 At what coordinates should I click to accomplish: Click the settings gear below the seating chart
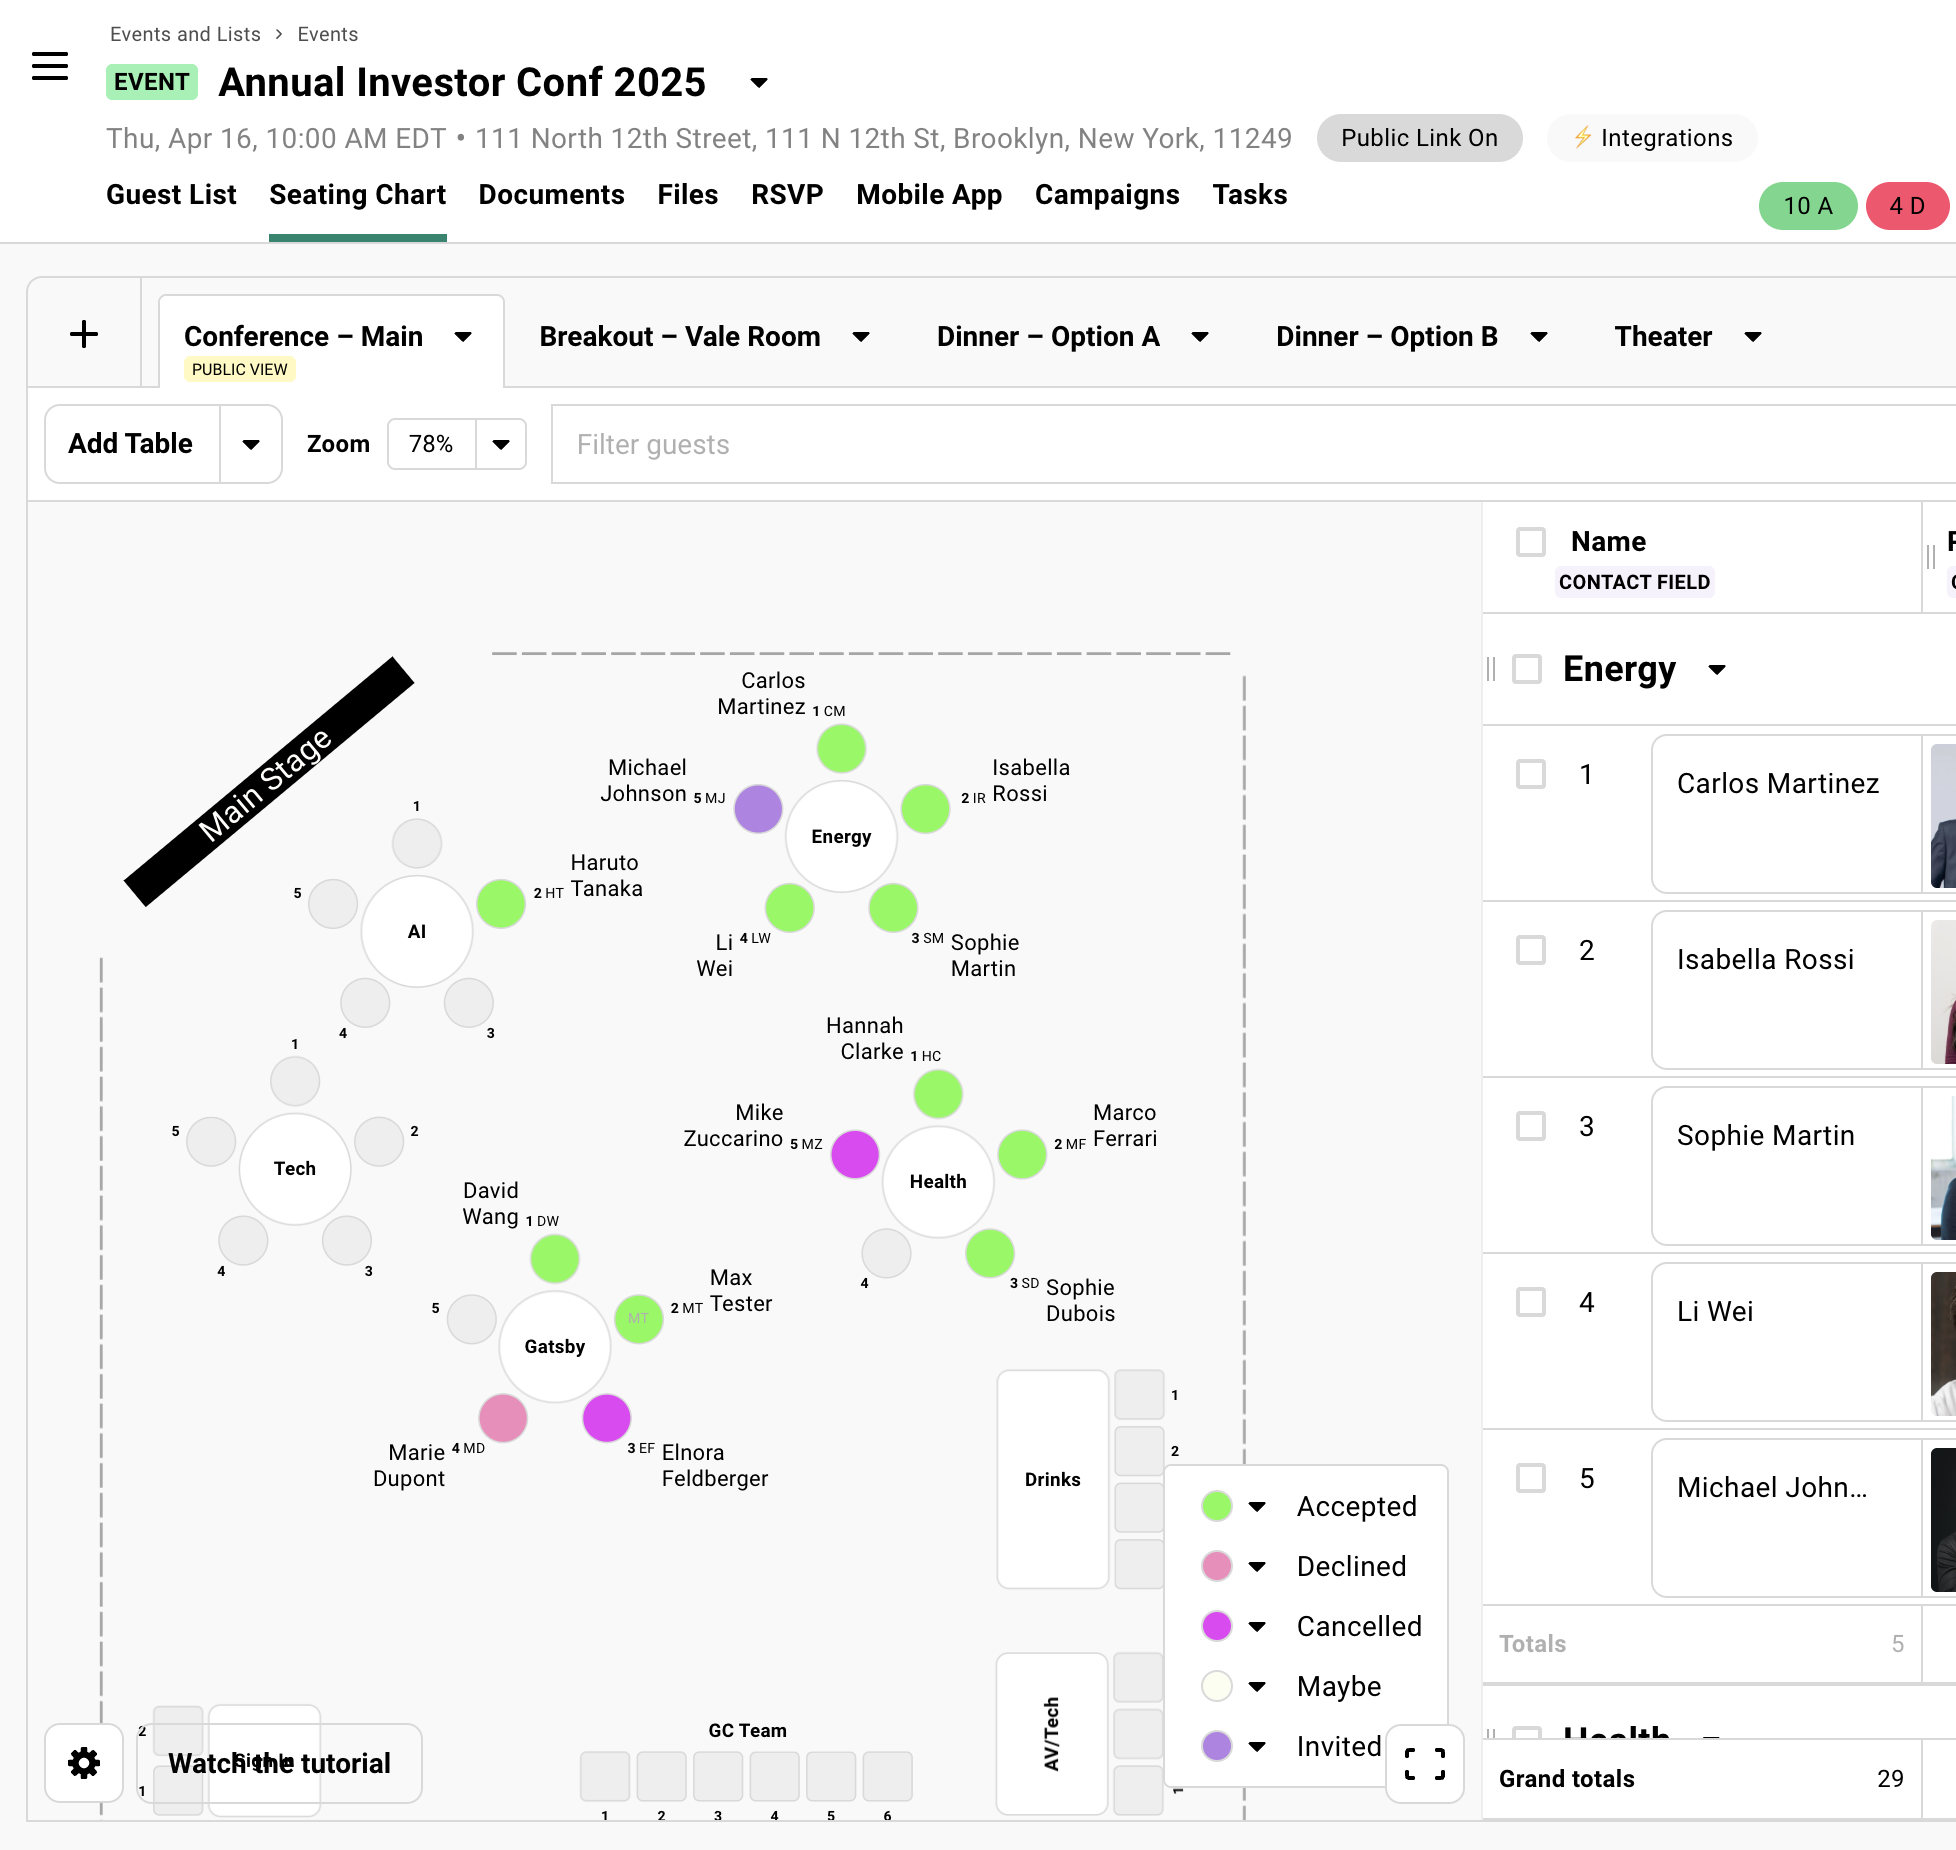click(83, 1764)
